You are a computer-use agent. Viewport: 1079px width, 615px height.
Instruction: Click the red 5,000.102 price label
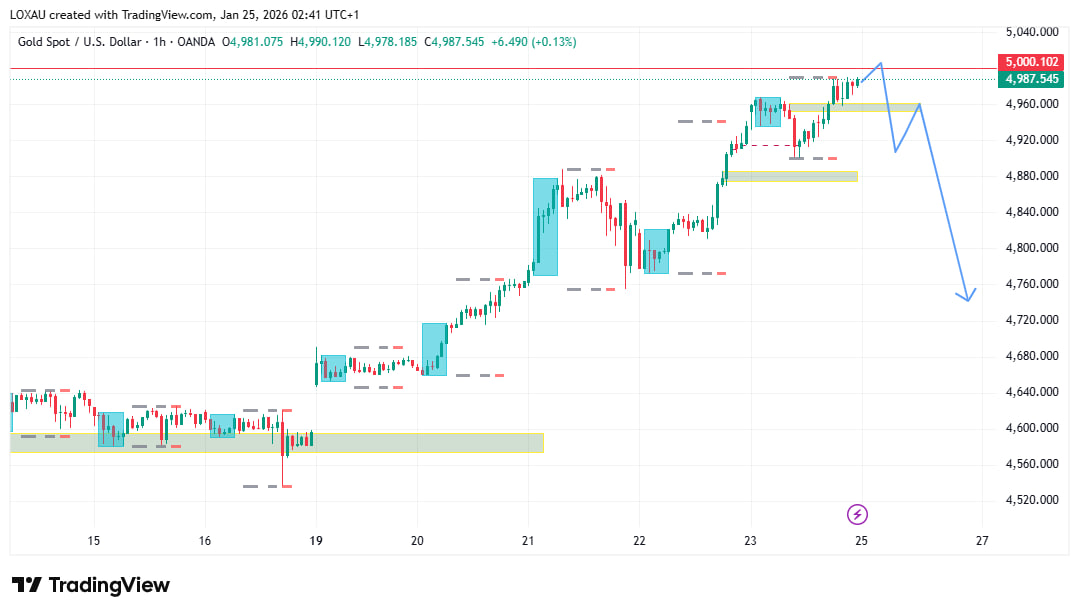1033,62
